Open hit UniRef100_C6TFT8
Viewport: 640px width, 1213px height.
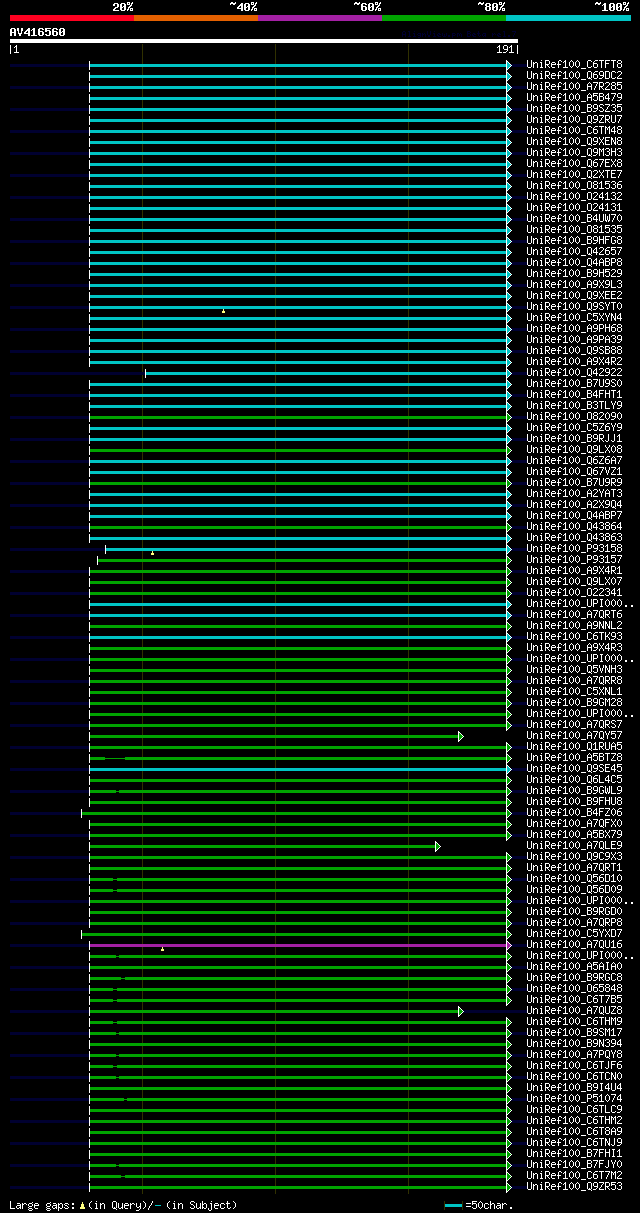(x=574, y=64)
